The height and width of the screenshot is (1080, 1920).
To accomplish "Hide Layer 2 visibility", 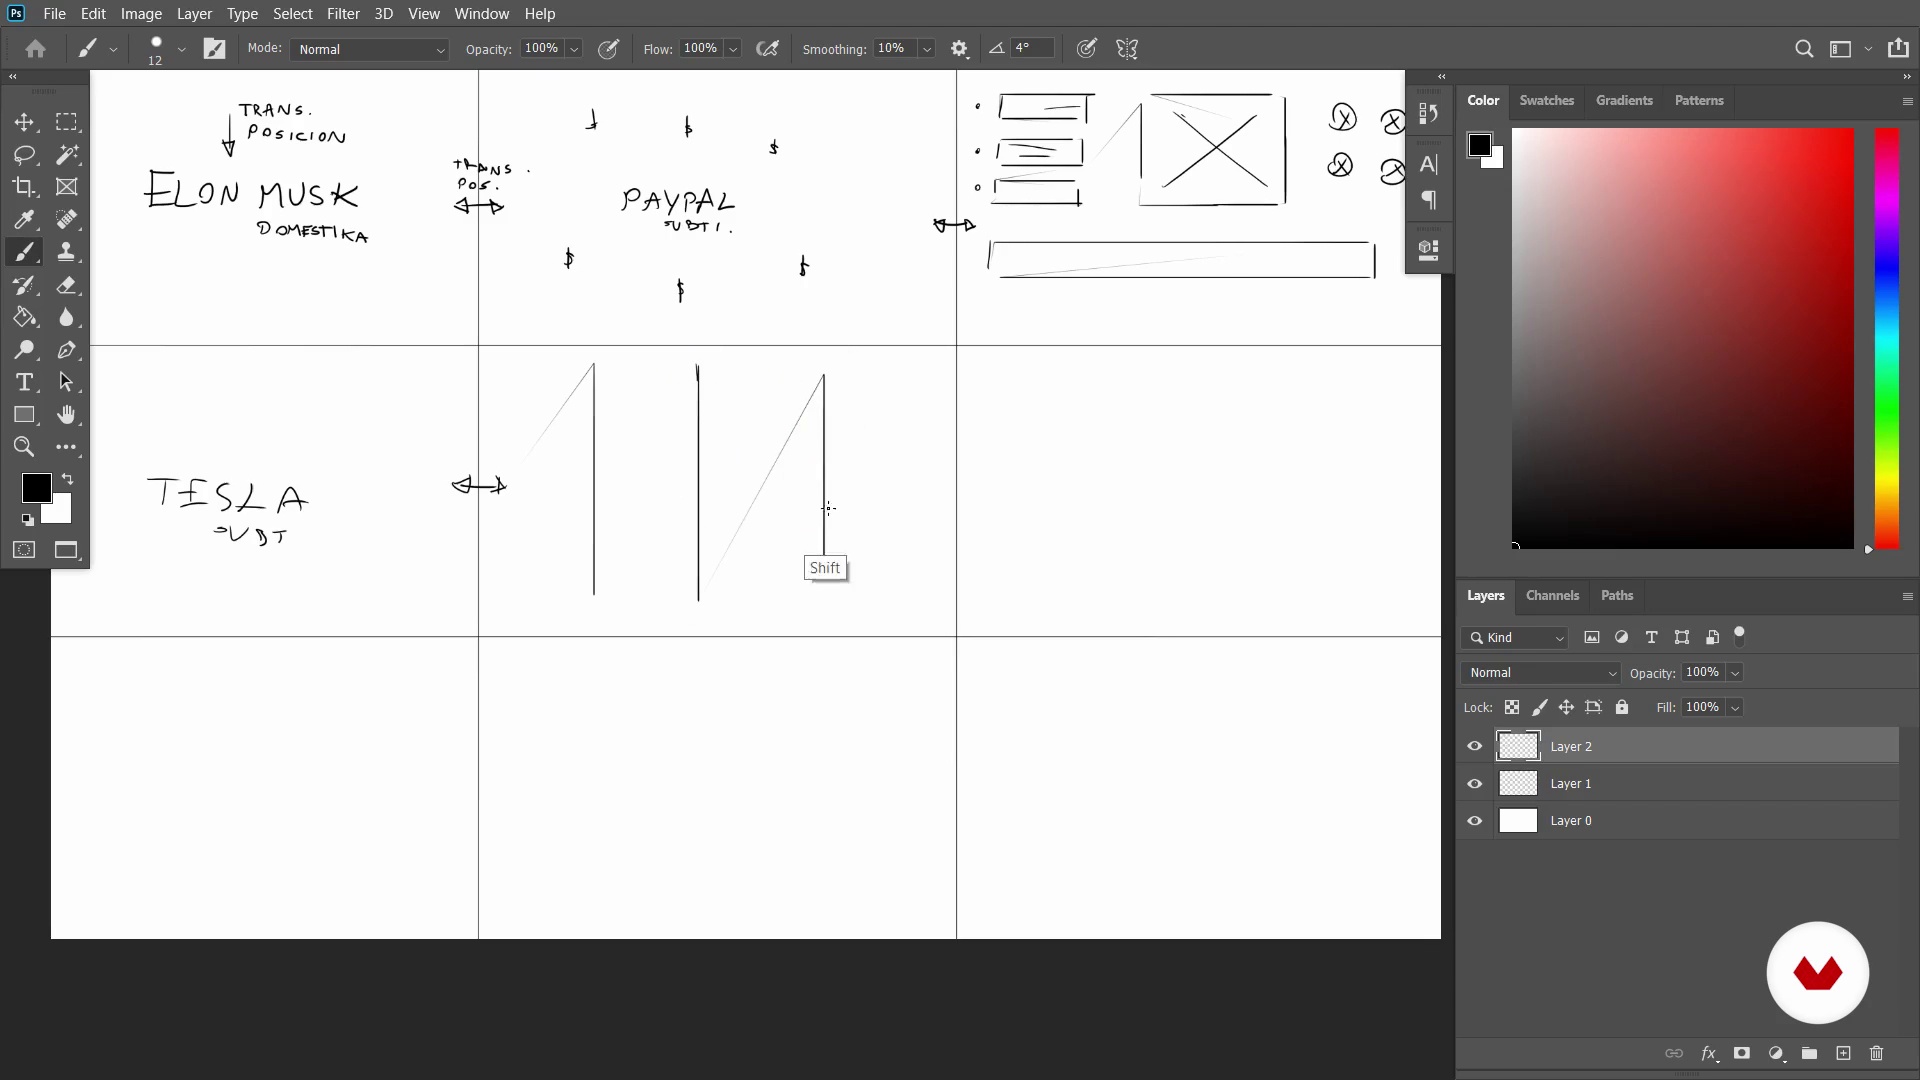I will tap(1474, 746).
